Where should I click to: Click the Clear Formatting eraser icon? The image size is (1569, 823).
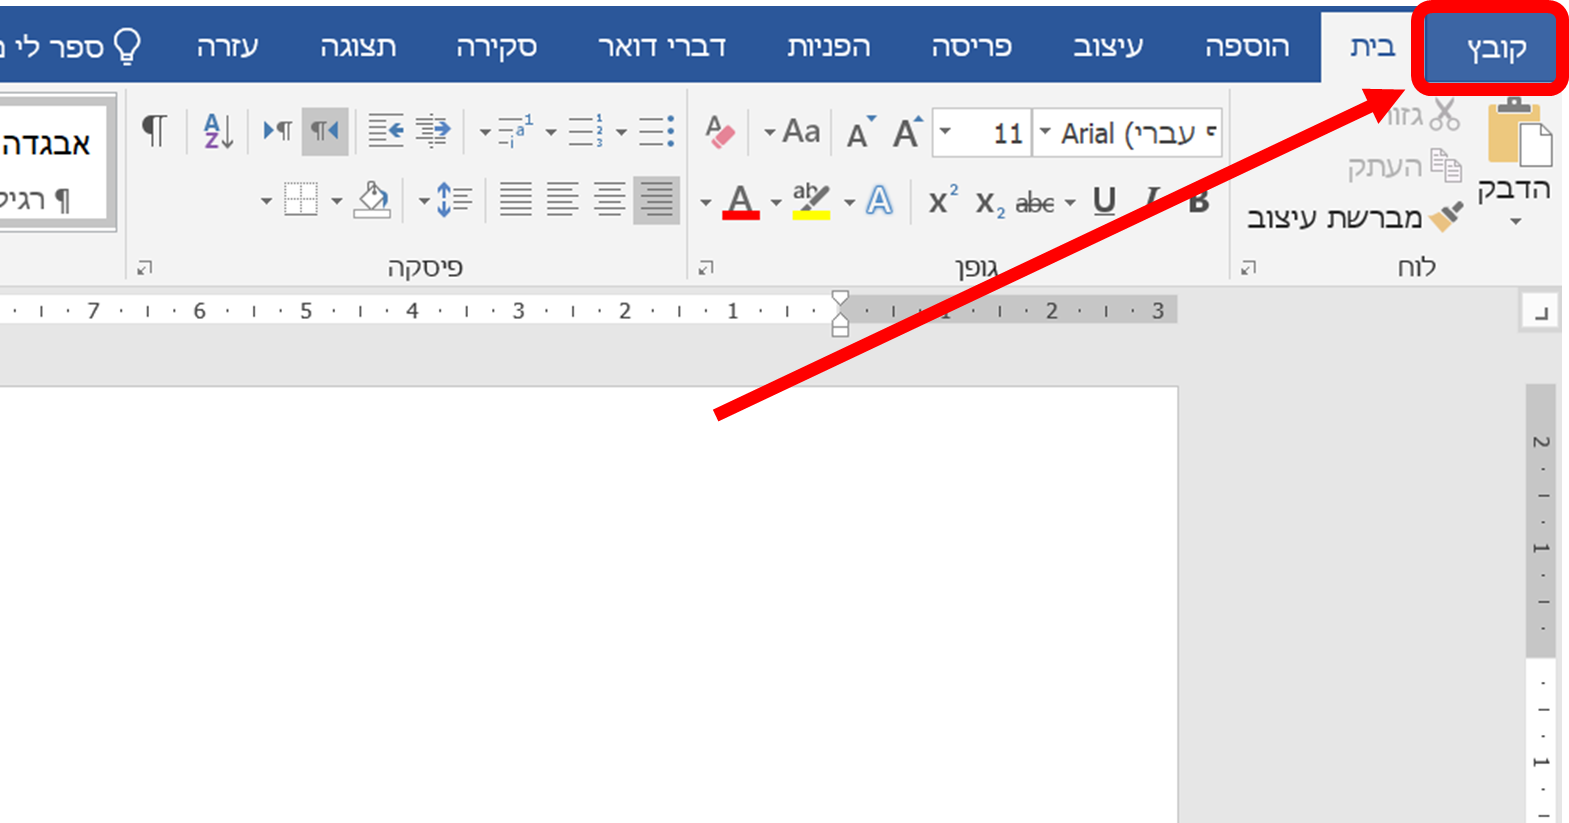point(719,132)
